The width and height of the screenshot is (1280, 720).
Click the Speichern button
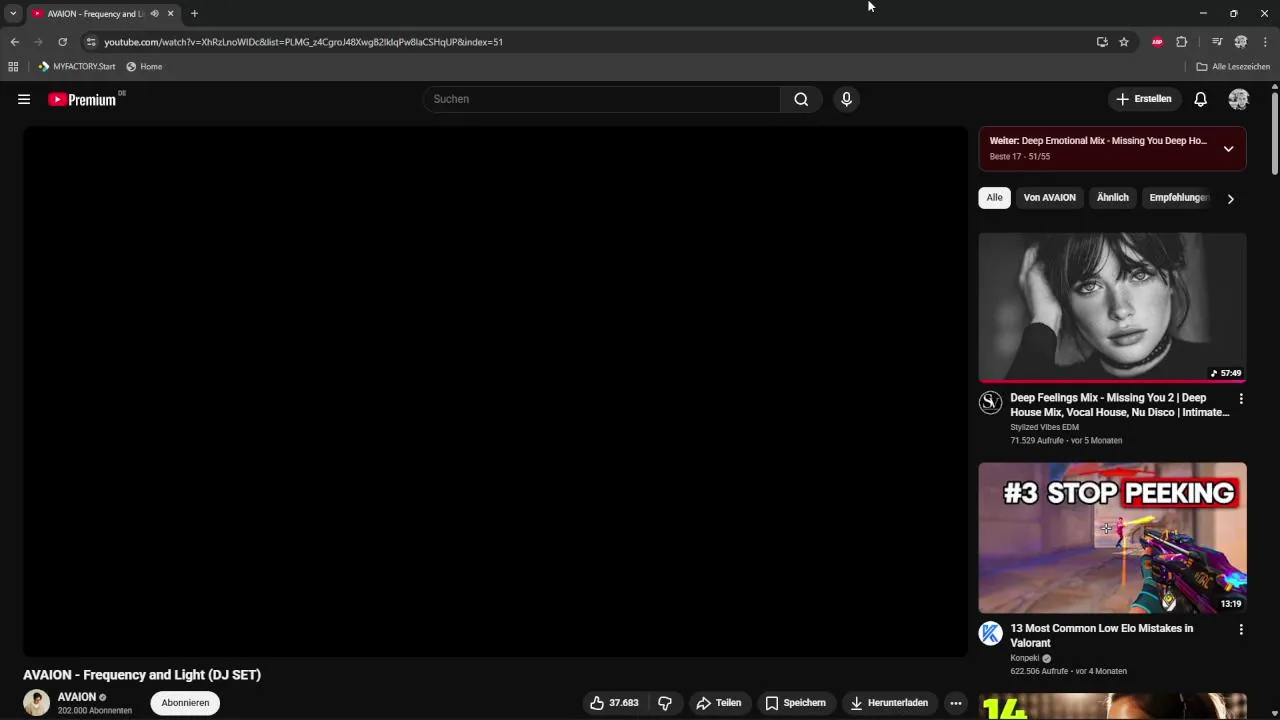tap(795, 703)
